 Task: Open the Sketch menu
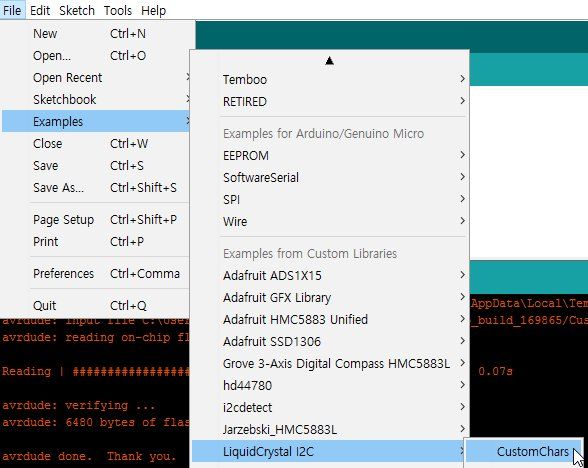(77, 10)
